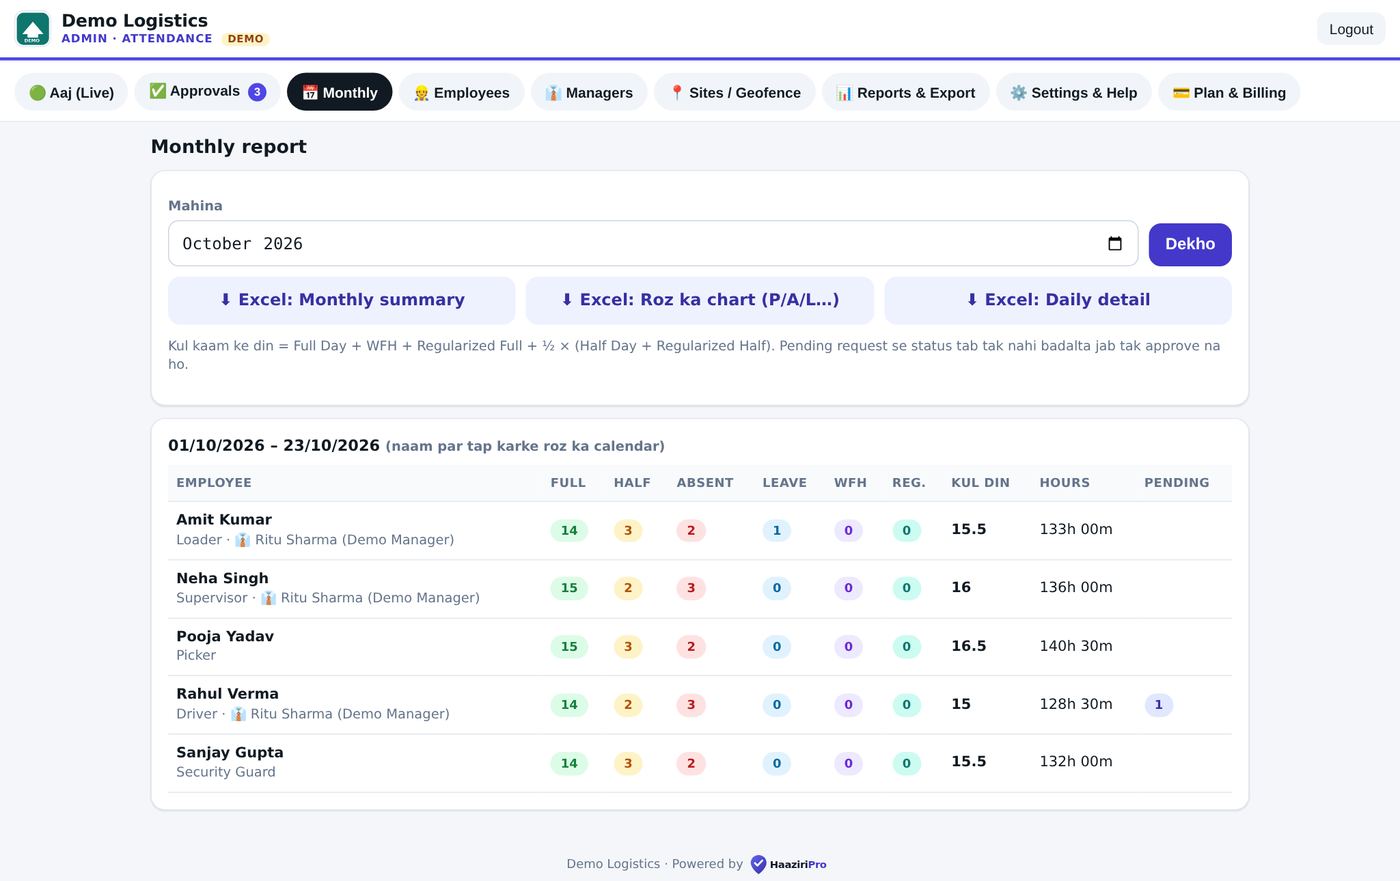This screenshot has height=881, width=1400.
Task: Go to the Employees tab
Action: point(461,92)
